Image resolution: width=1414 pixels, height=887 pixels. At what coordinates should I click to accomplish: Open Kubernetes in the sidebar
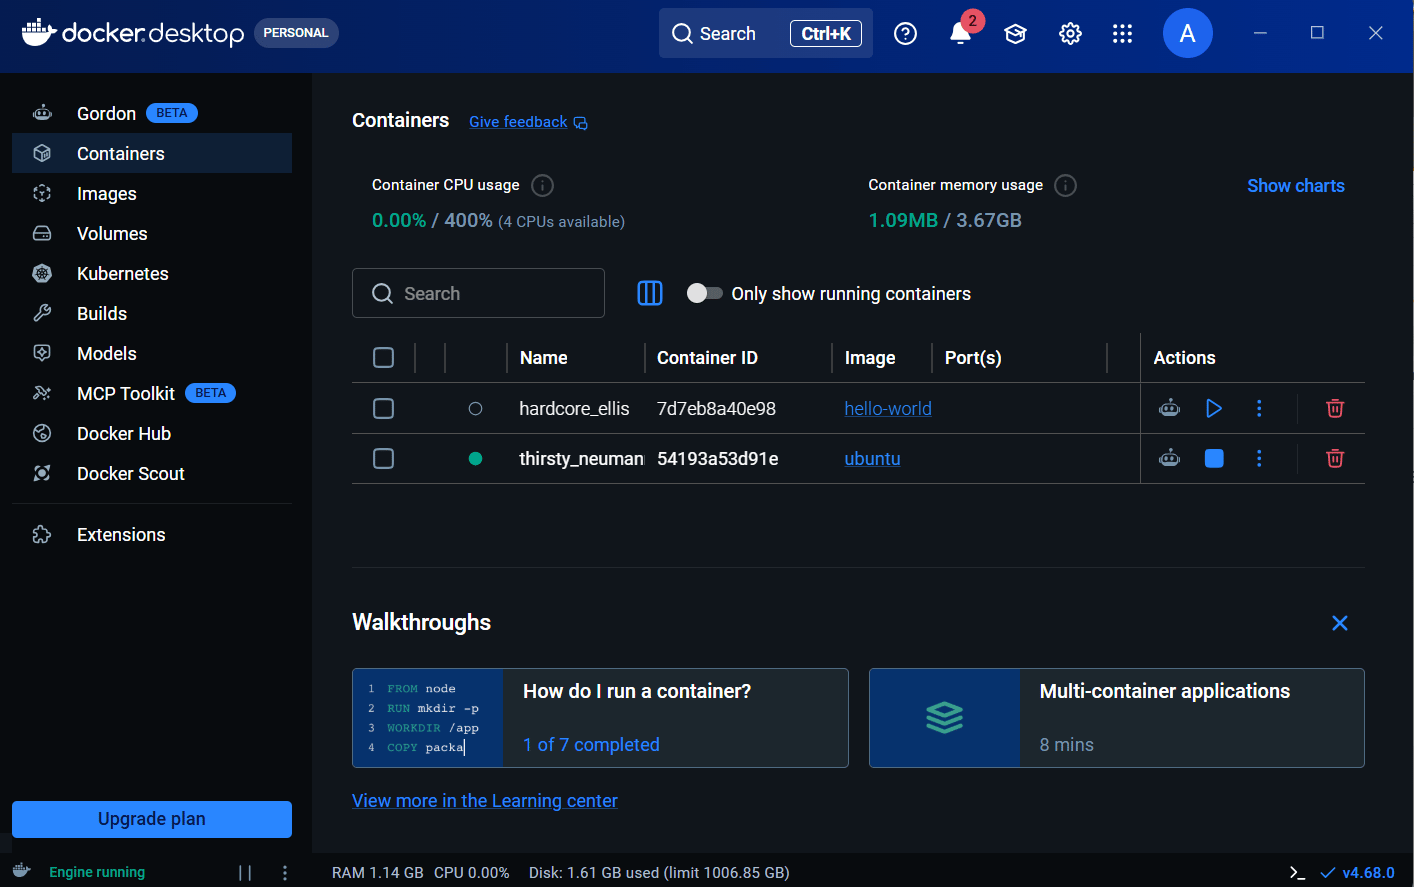[x=152, y=273]
